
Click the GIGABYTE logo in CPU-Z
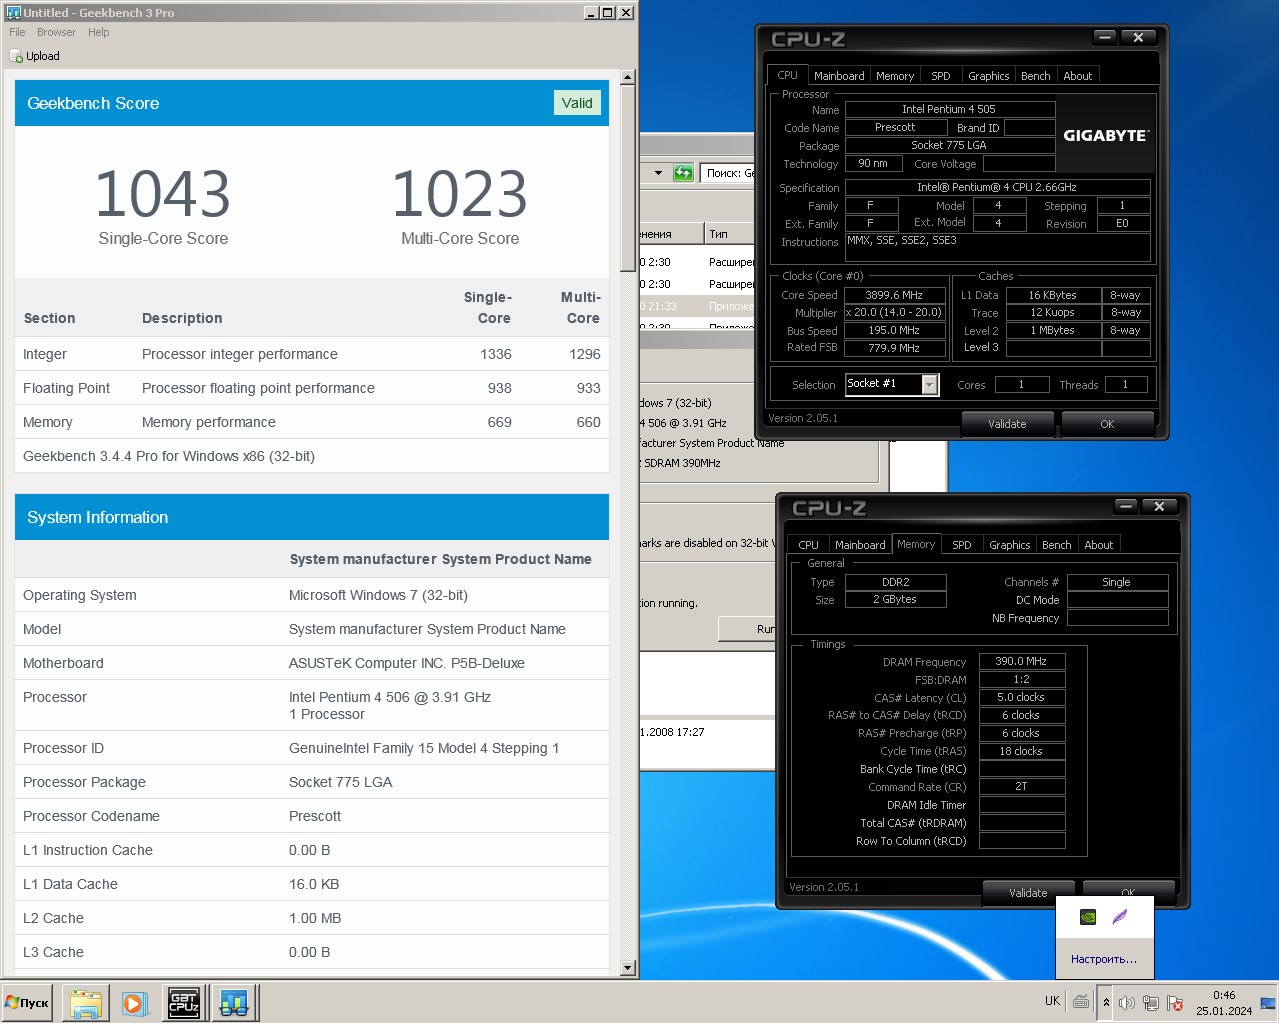(1105, 135)
